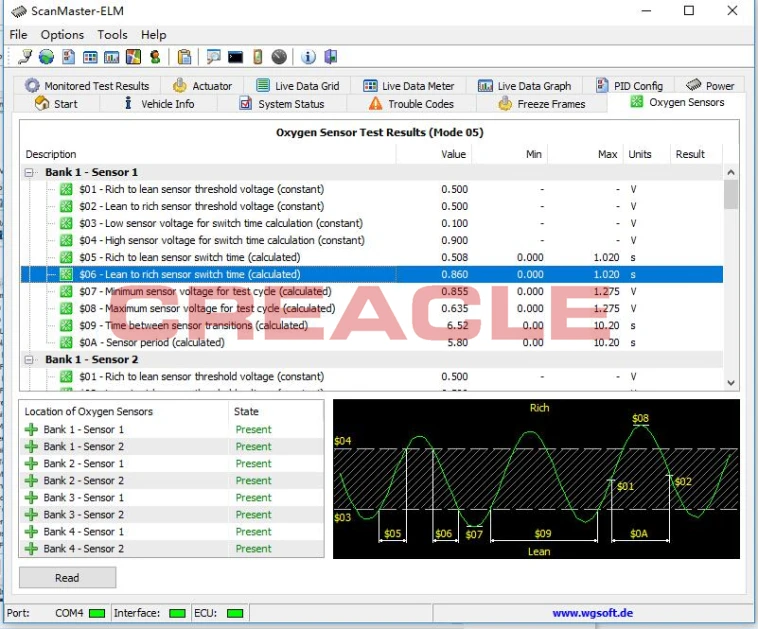This screenshot has width=758, height=629.
Task: Open the Options menu
Action: tap(62, 35)
